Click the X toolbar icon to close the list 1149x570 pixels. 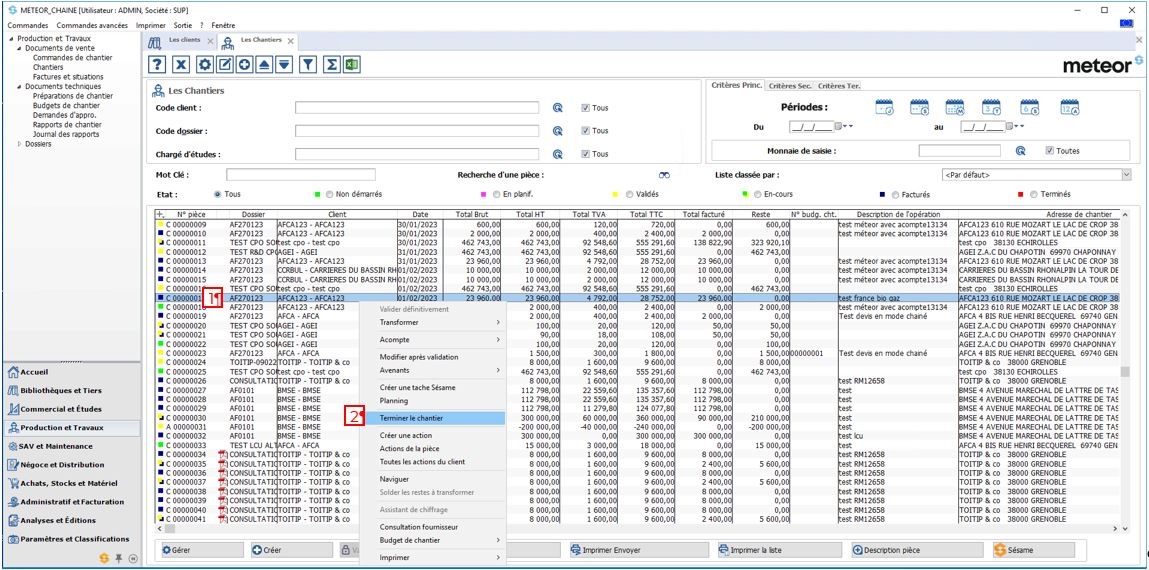click(182, 65)
